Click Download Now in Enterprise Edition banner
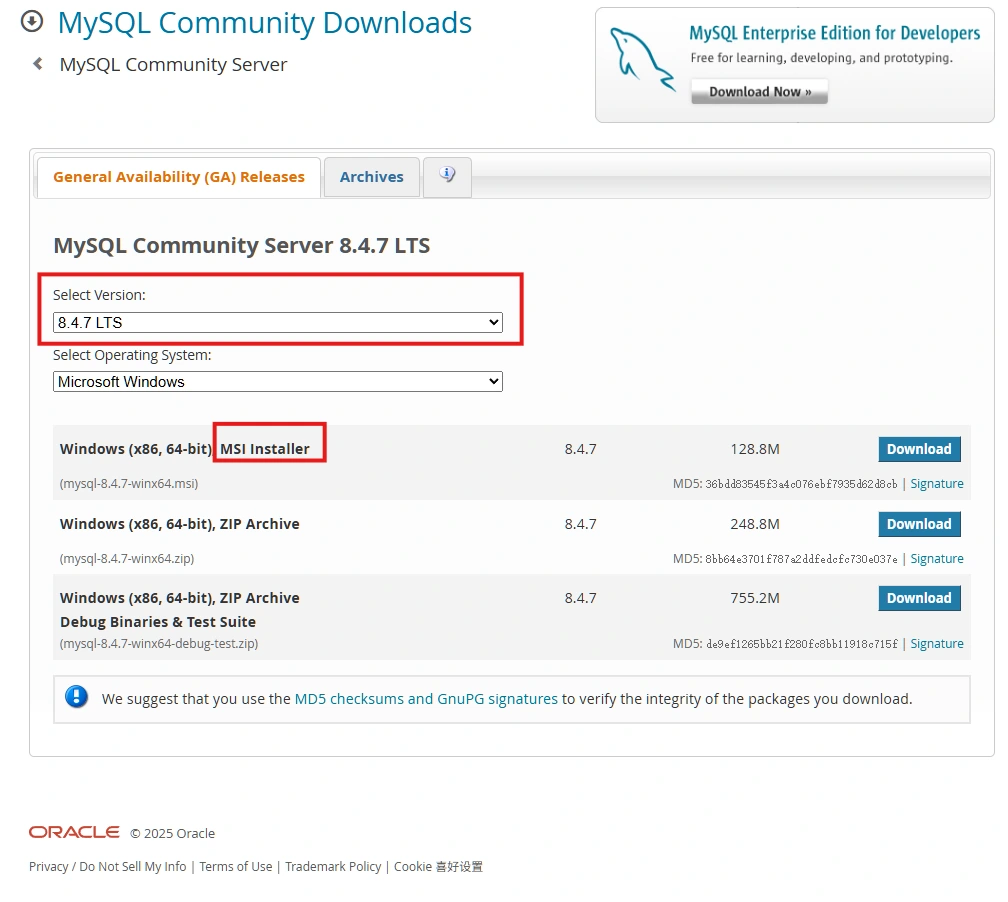Screen dimensions: 1008x902 pos(759,92)
